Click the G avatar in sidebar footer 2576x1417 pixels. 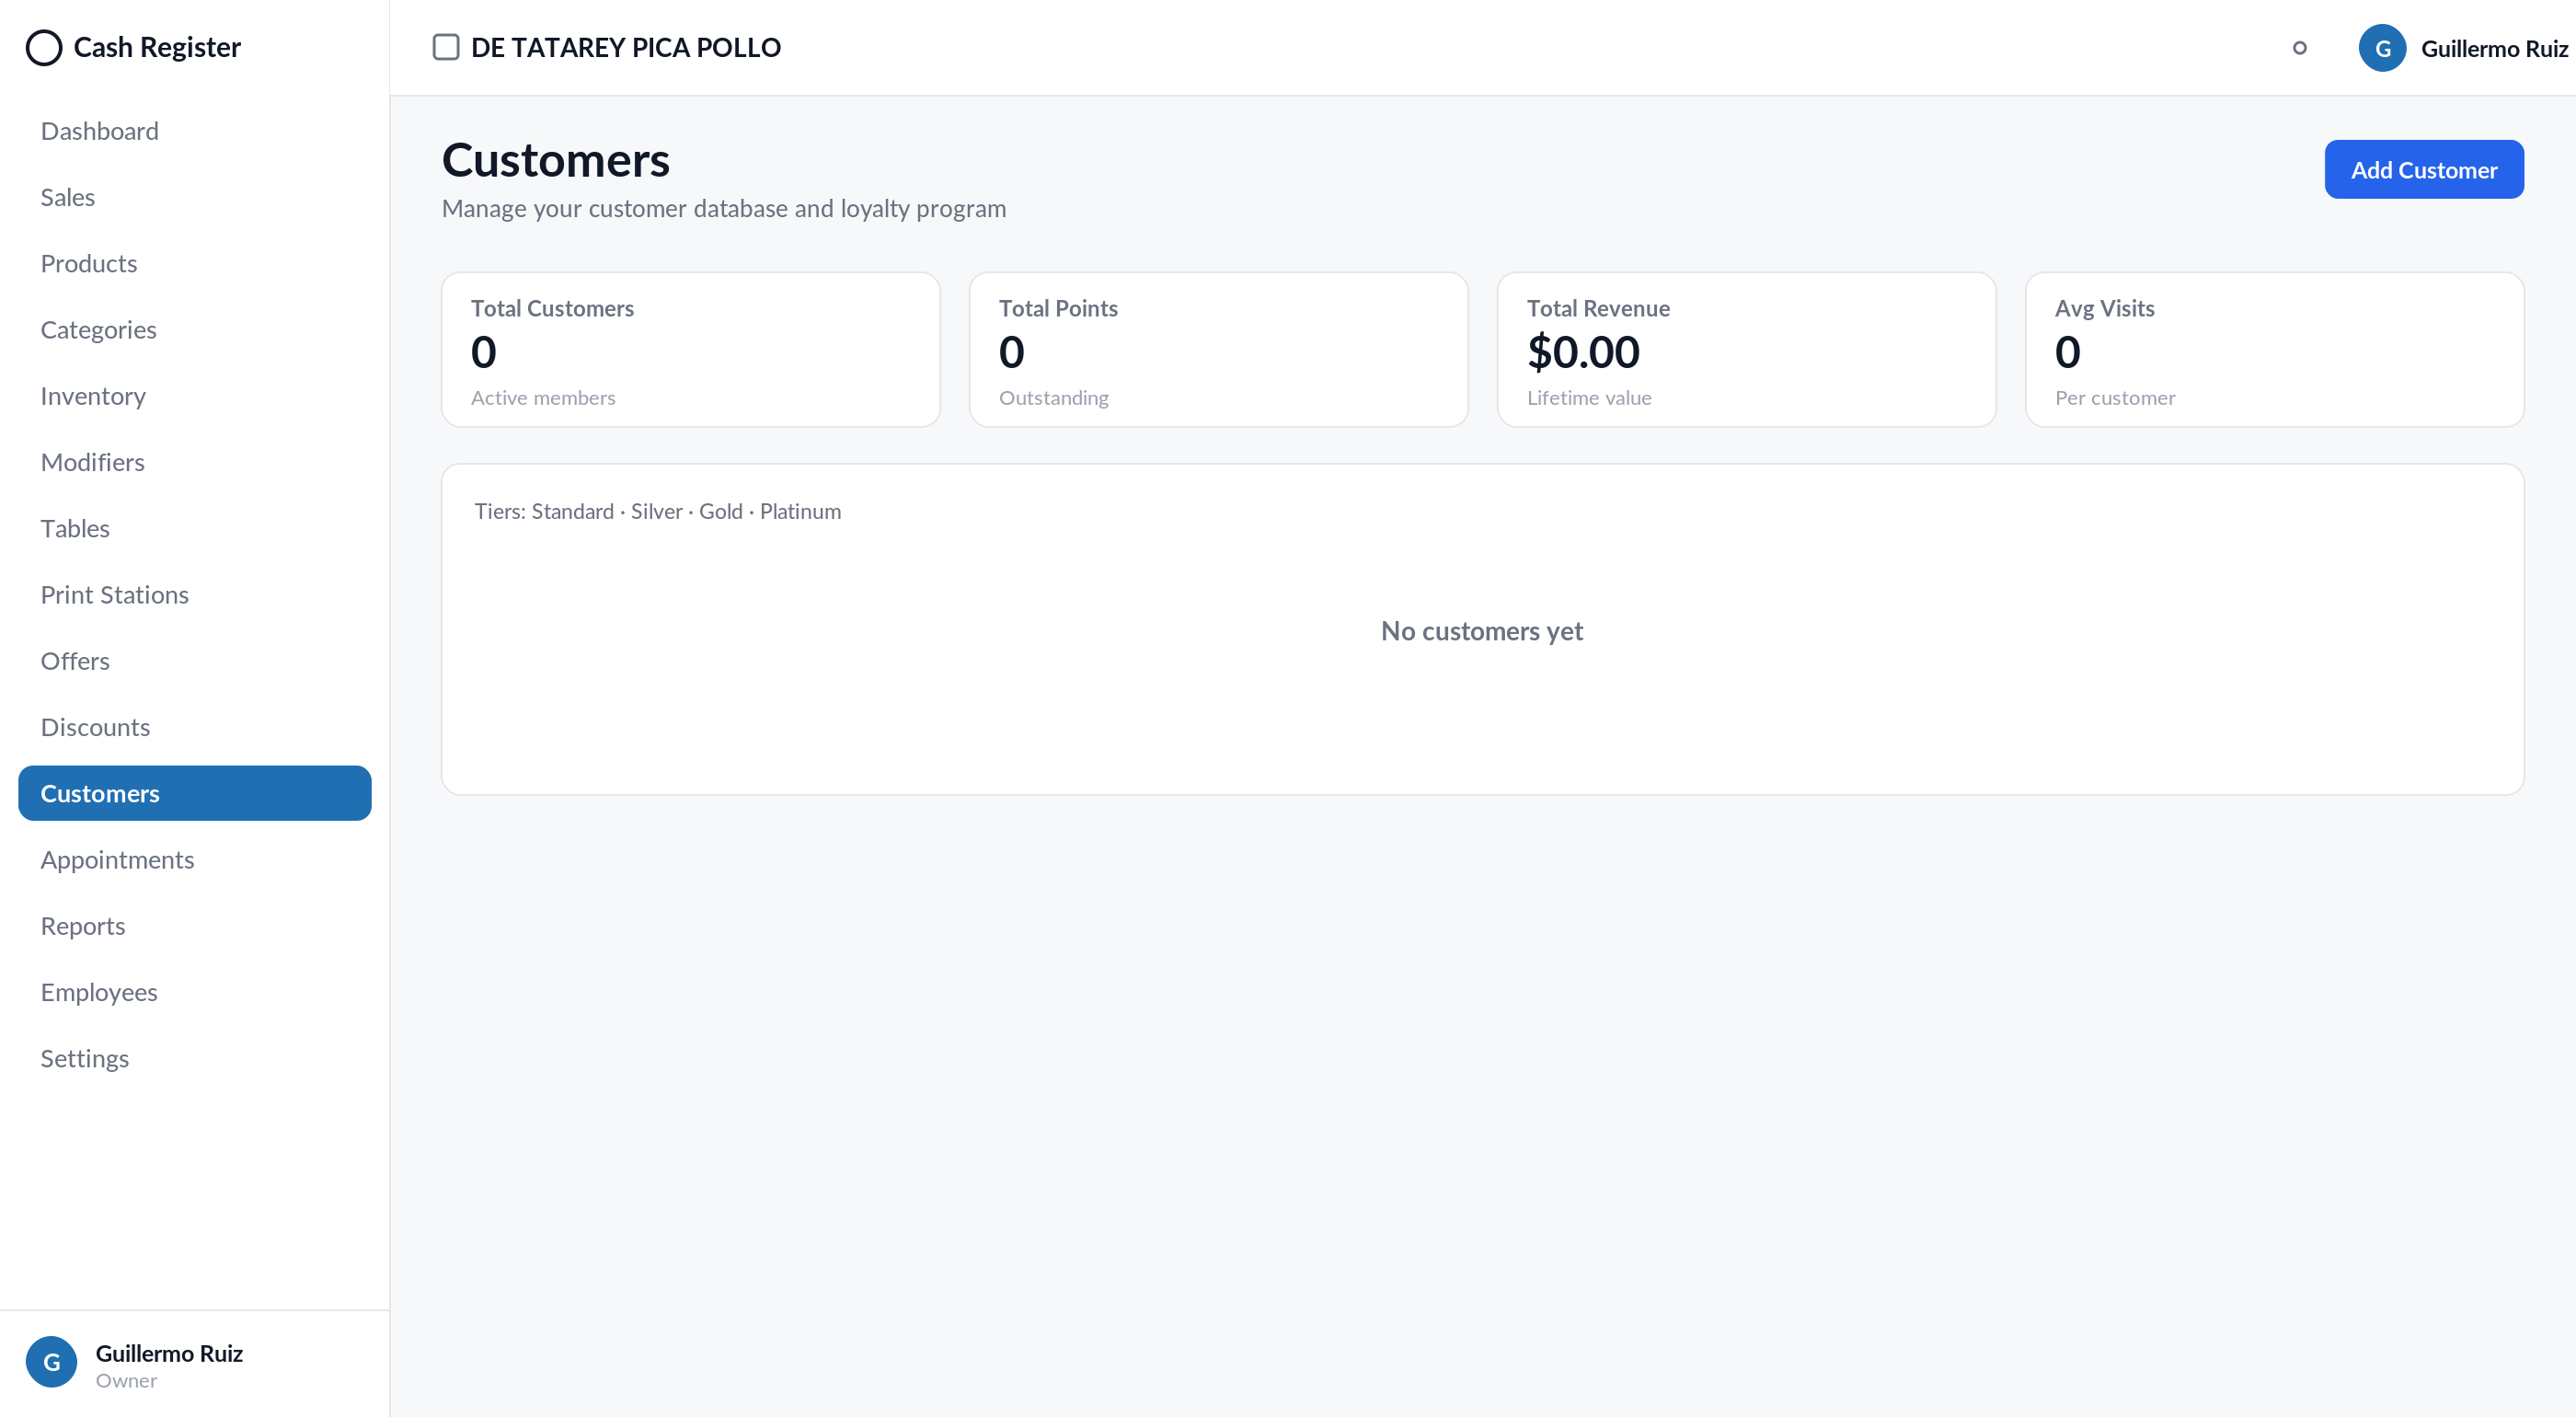pos(51,1362)
